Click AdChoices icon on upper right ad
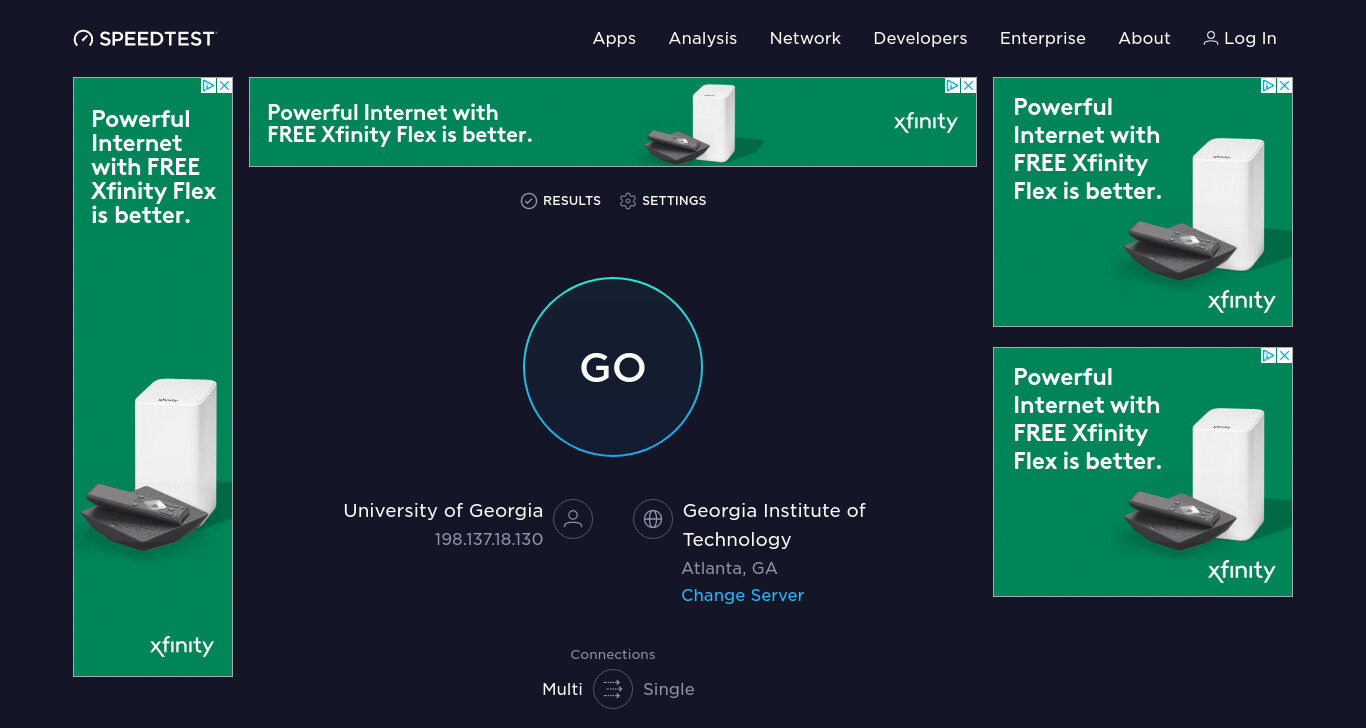Image resolution: width=1366 pixels, height=728 pixels. [1269, 86]
